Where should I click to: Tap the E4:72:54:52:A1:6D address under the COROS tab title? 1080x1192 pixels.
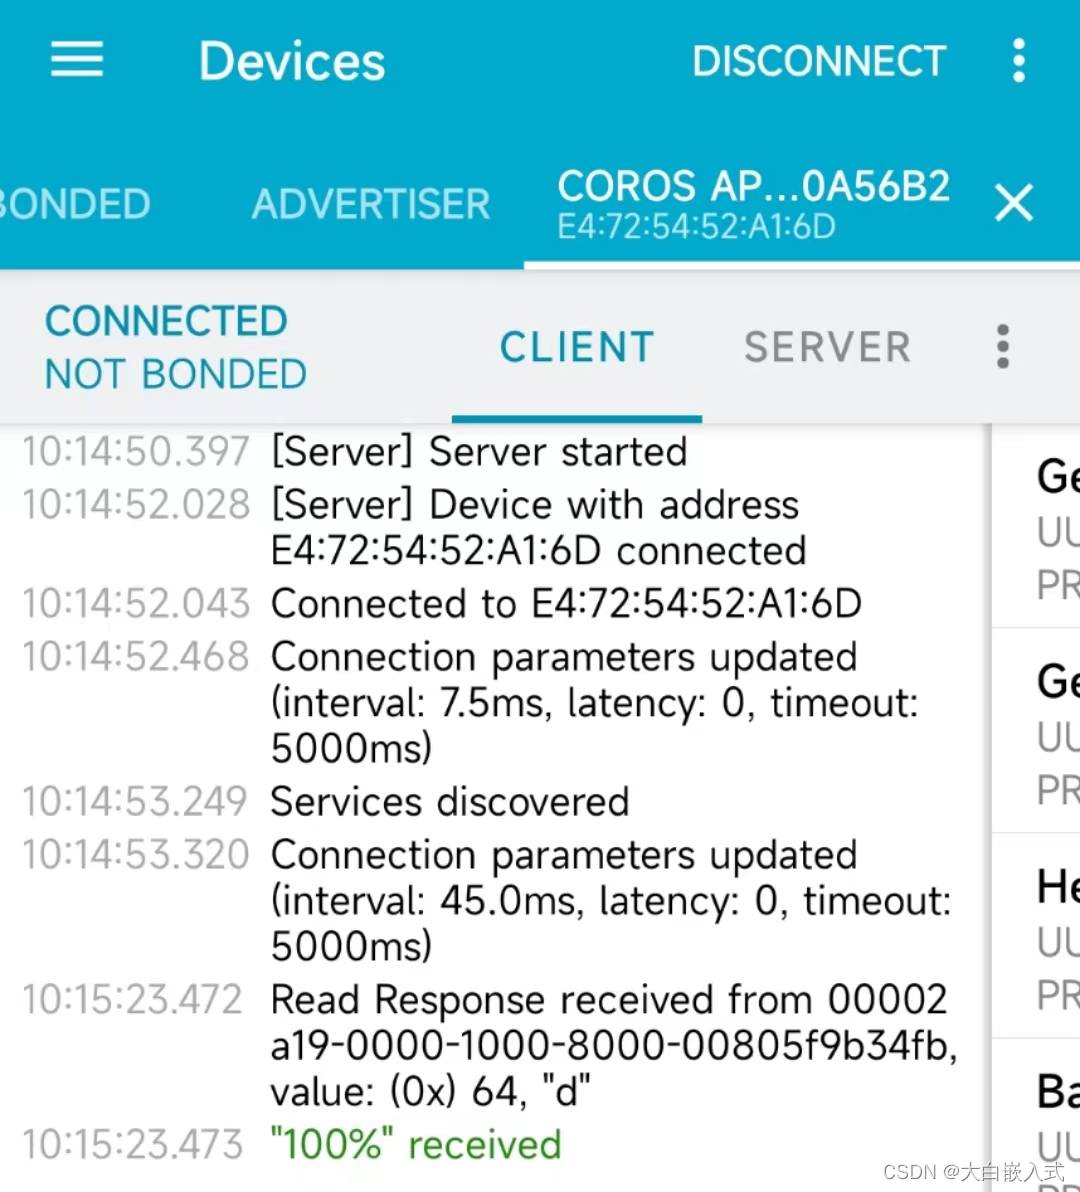[696, 227]
